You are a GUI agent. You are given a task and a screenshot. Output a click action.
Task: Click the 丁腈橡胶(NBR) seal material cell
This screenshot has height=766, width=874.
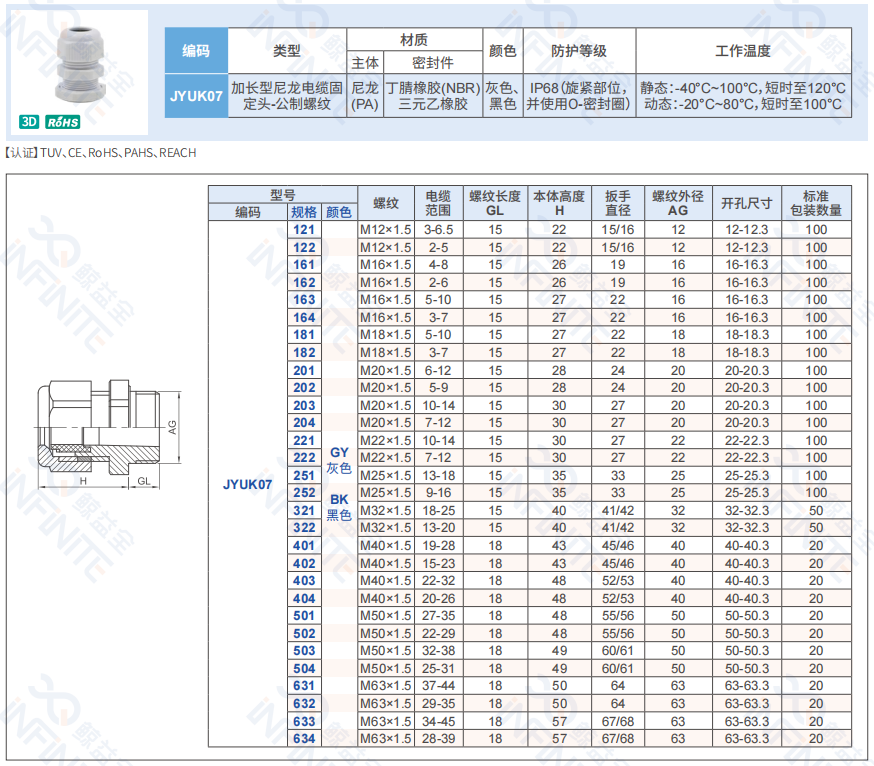pyautogui.click(x=433, y=96)
